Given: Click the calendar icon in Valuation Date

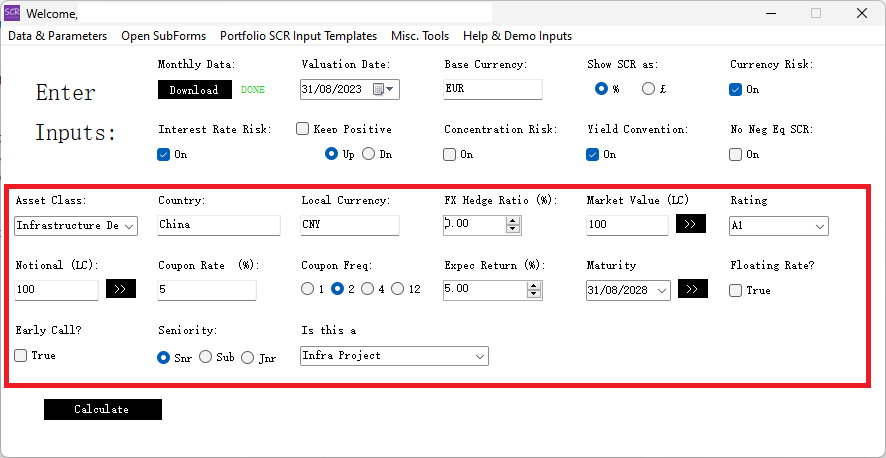Looking at the screenshot, I should coord(379,89).
